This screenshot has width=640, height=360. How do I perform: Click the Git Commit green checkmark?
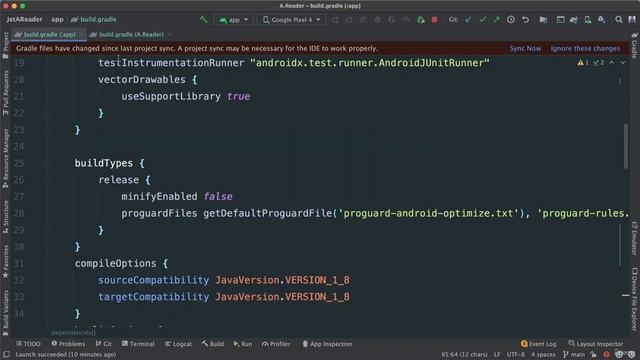482,20
